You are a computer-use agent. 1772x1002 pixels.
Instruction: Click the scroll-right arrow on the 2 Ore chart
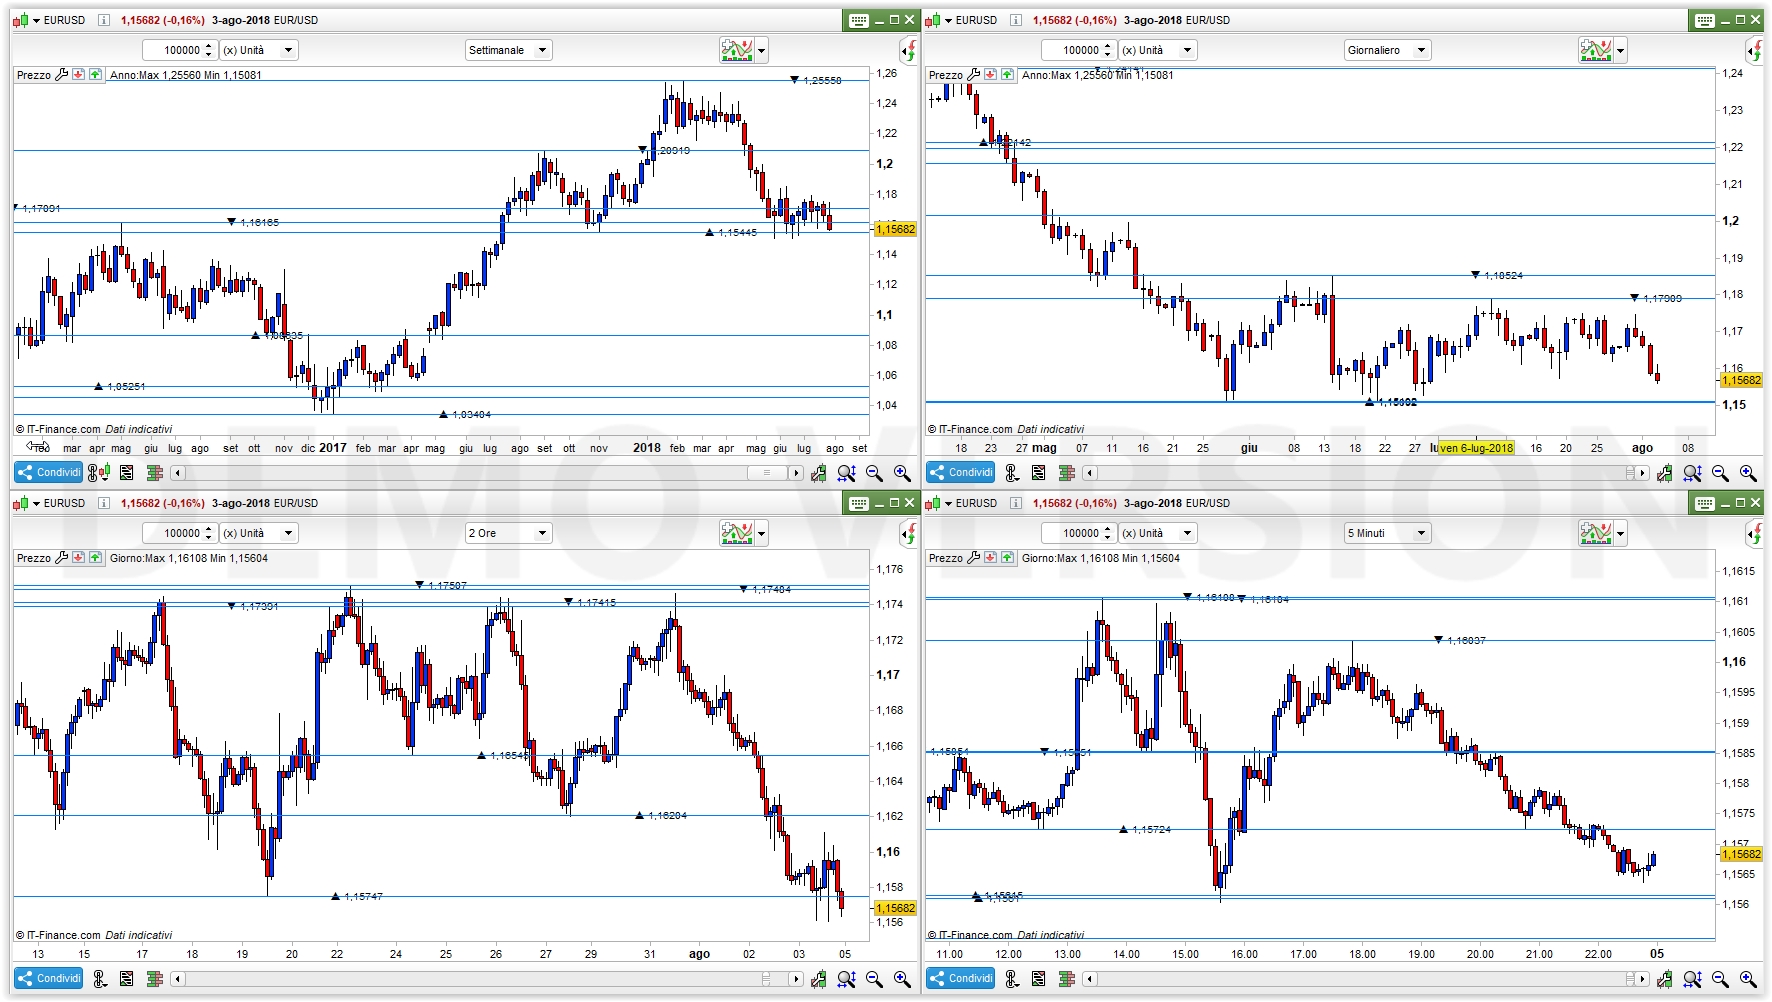pos(796,979)
